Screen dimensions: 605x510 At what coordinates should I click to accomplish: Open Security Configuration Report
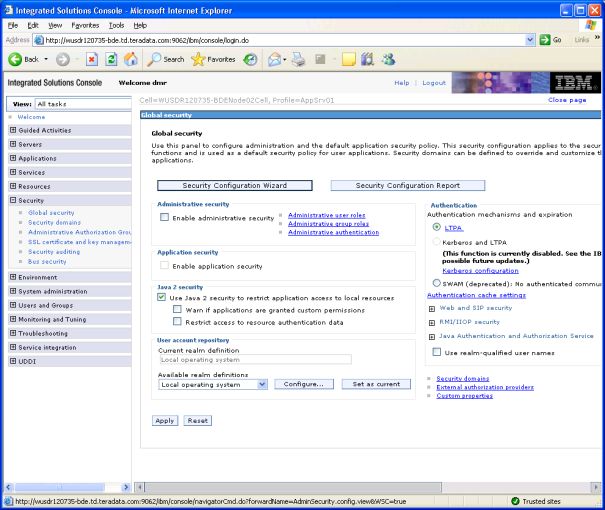(x=408, y=186)
